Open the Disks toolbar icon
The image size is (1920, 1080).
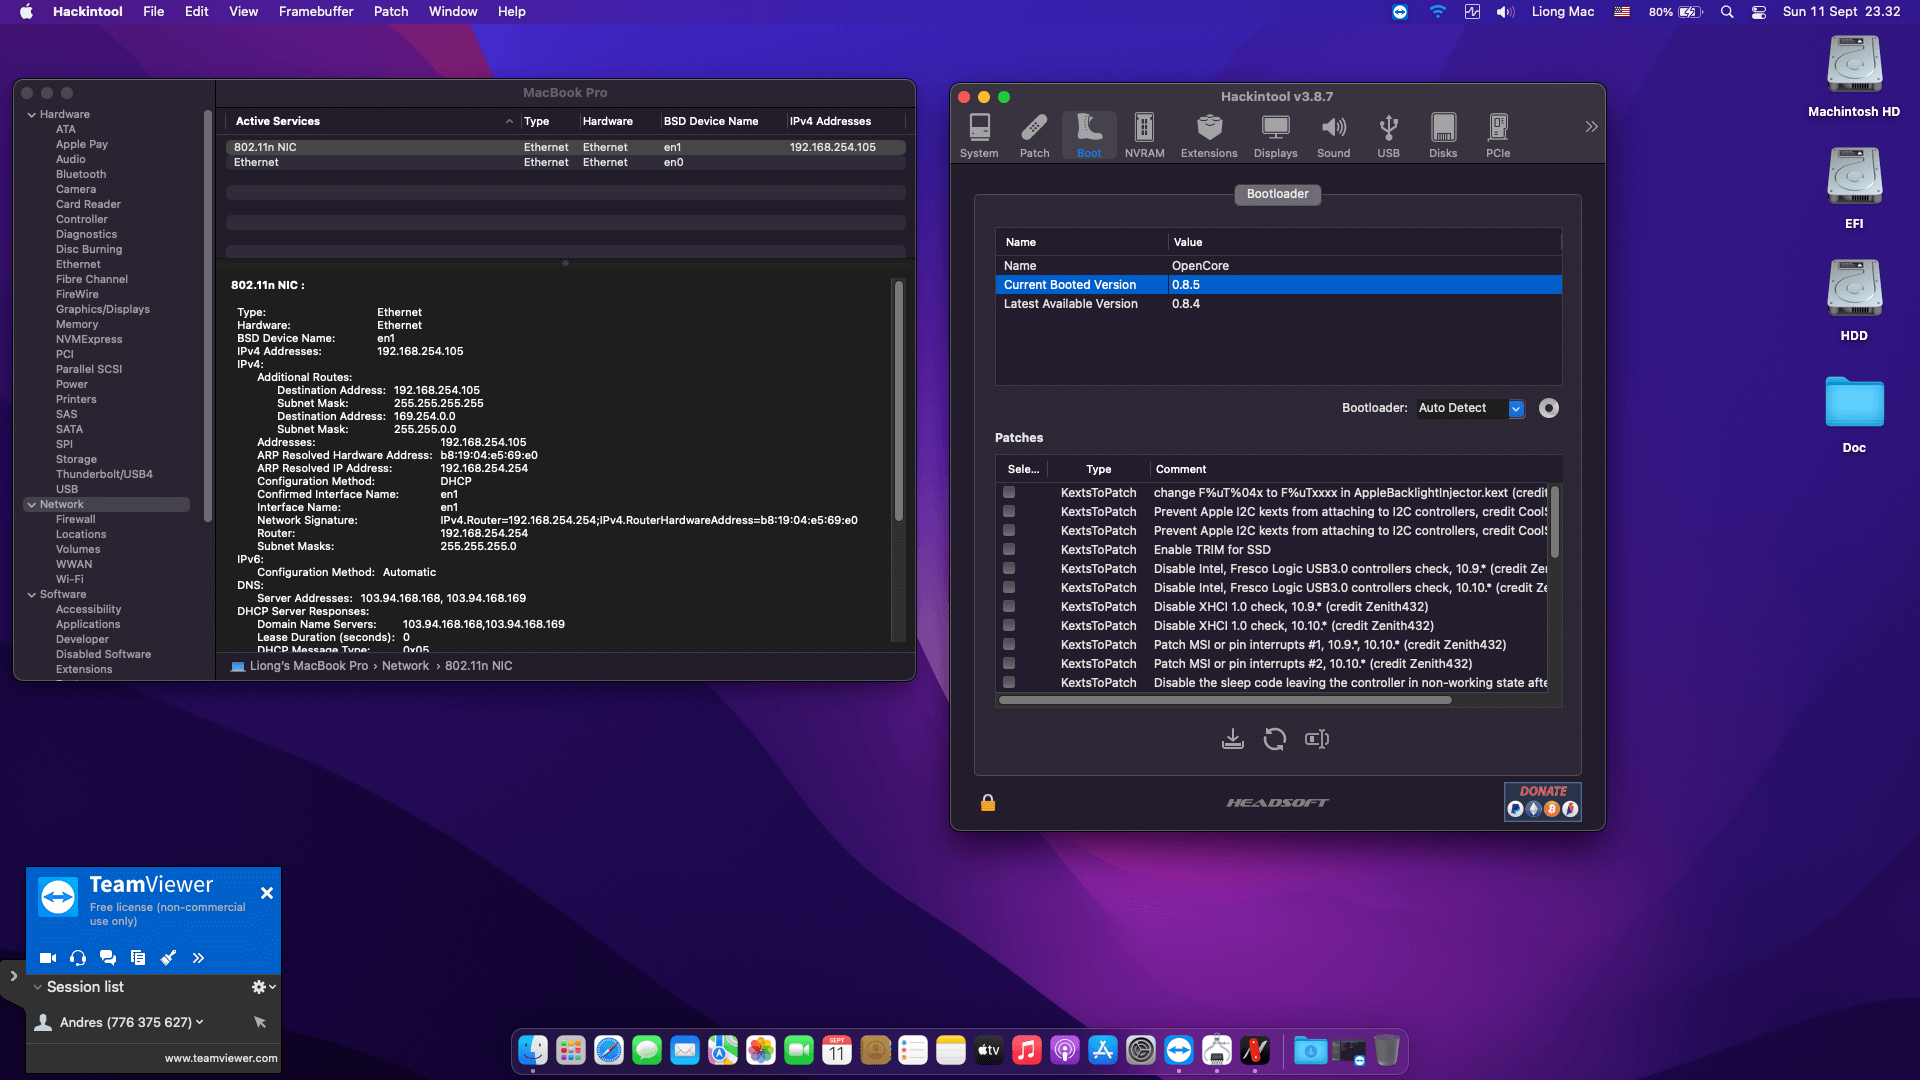point(1443,136)
